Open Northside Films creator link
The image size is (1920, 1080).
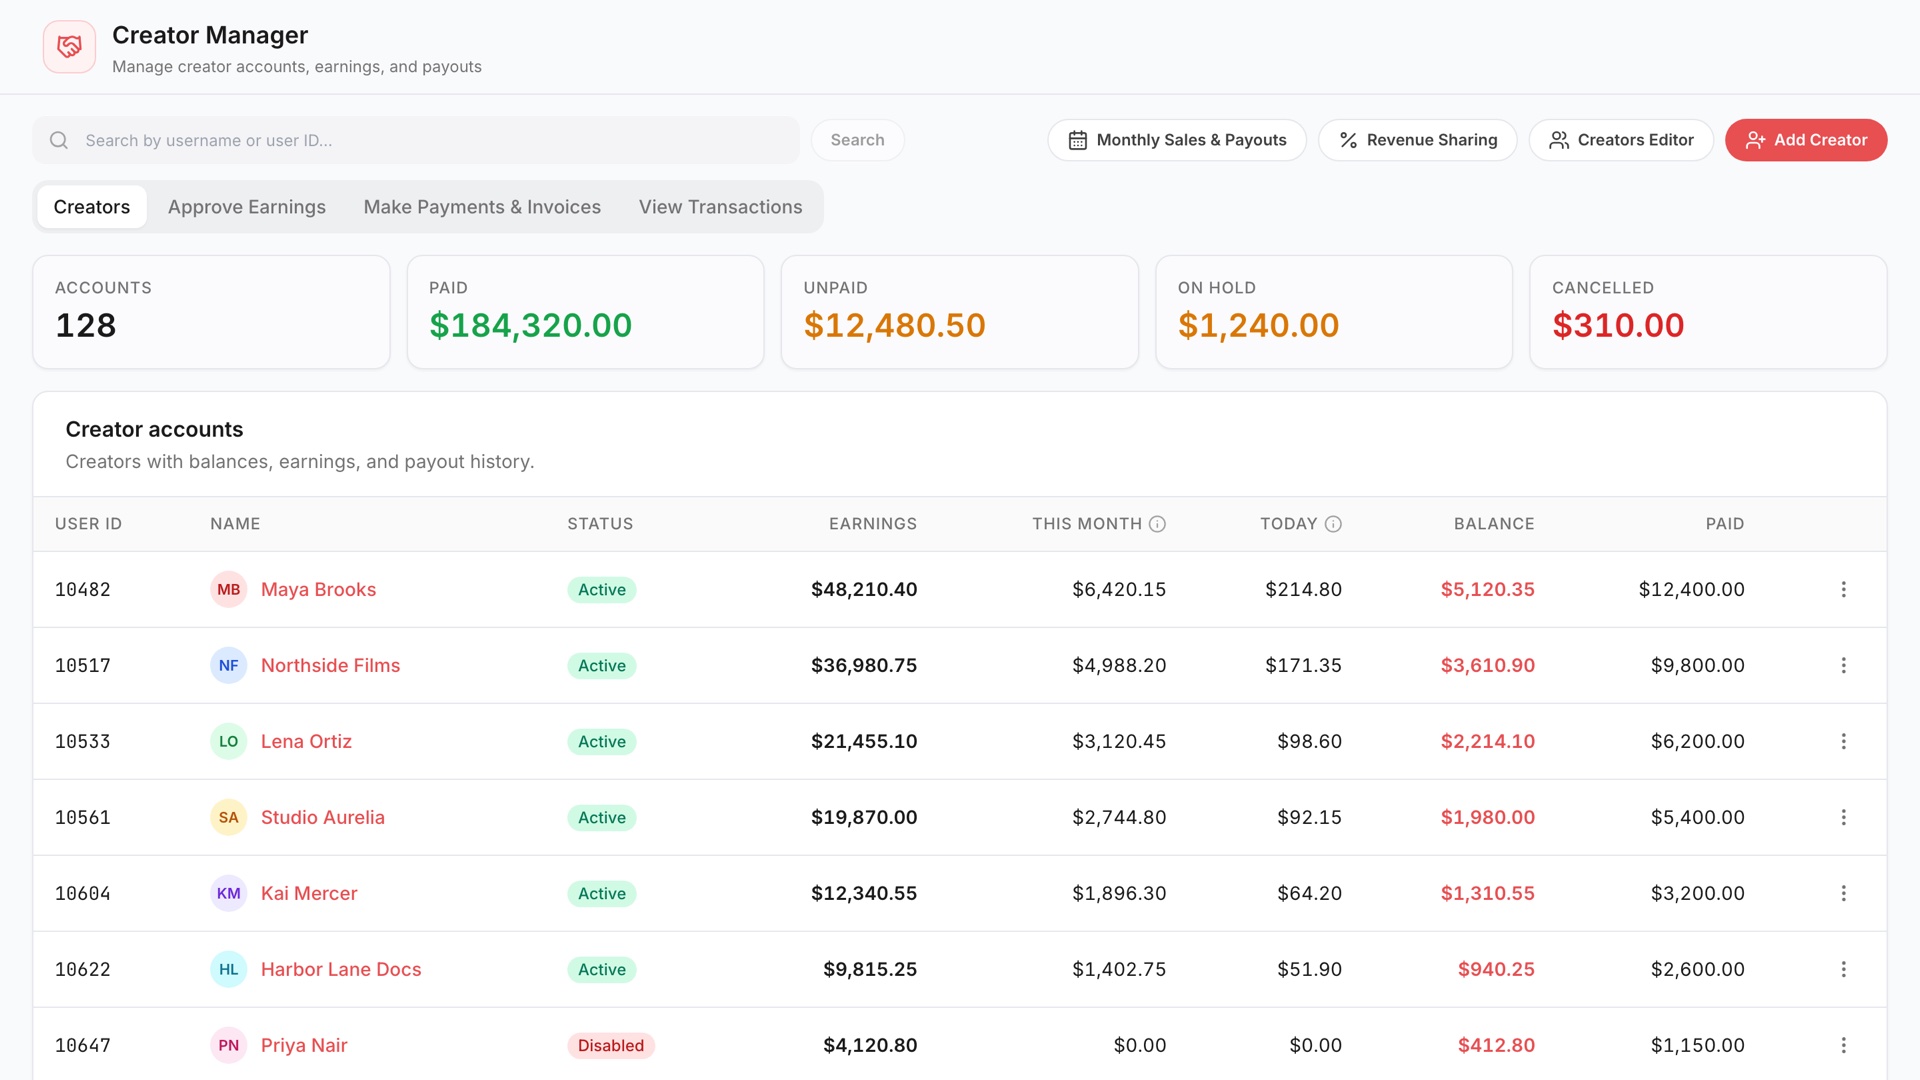pos(330,666)
